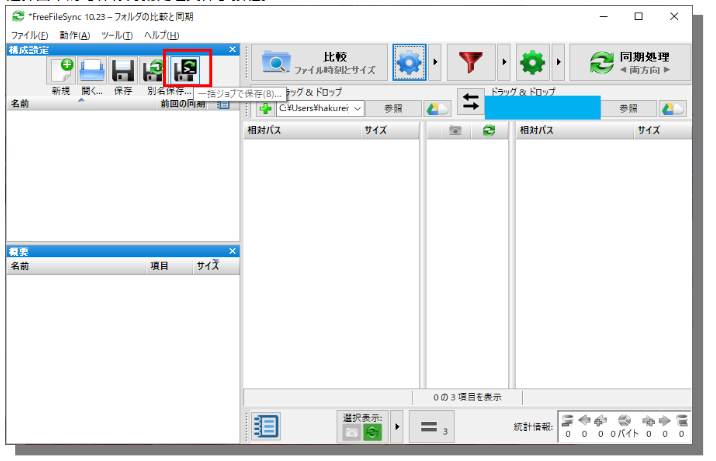Click the 同期処理 (Synchronize) button
This screenshot has width=716, height=461.
coord(629,63)
